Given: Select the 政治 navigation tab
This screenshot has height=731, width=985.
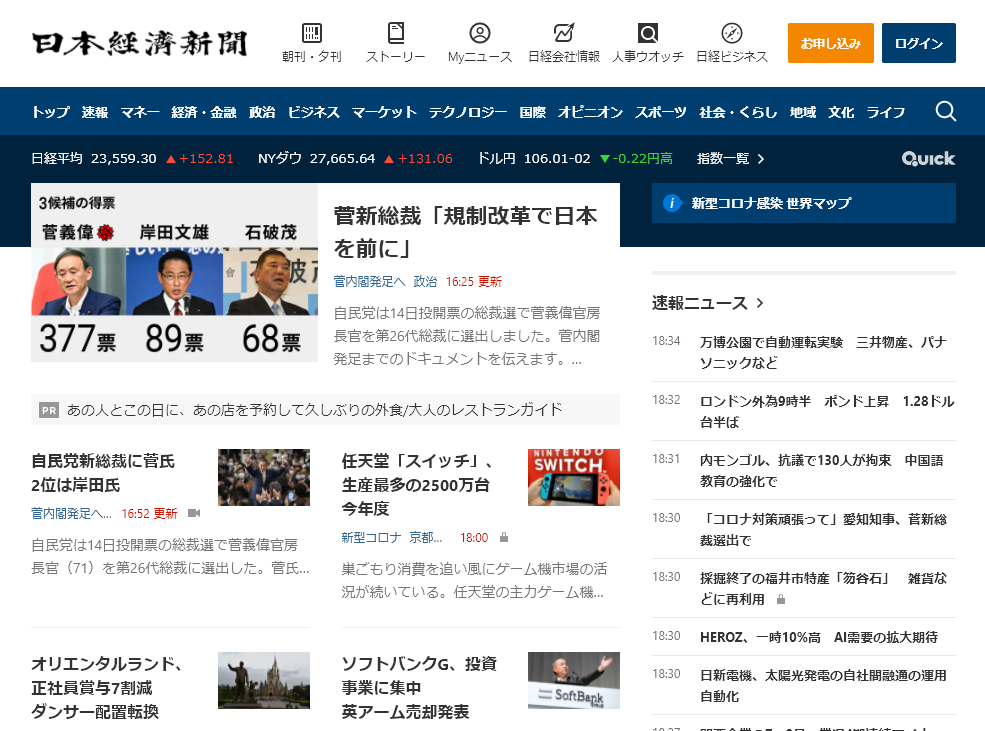Looking at the screenshot, I should (262, 112).
